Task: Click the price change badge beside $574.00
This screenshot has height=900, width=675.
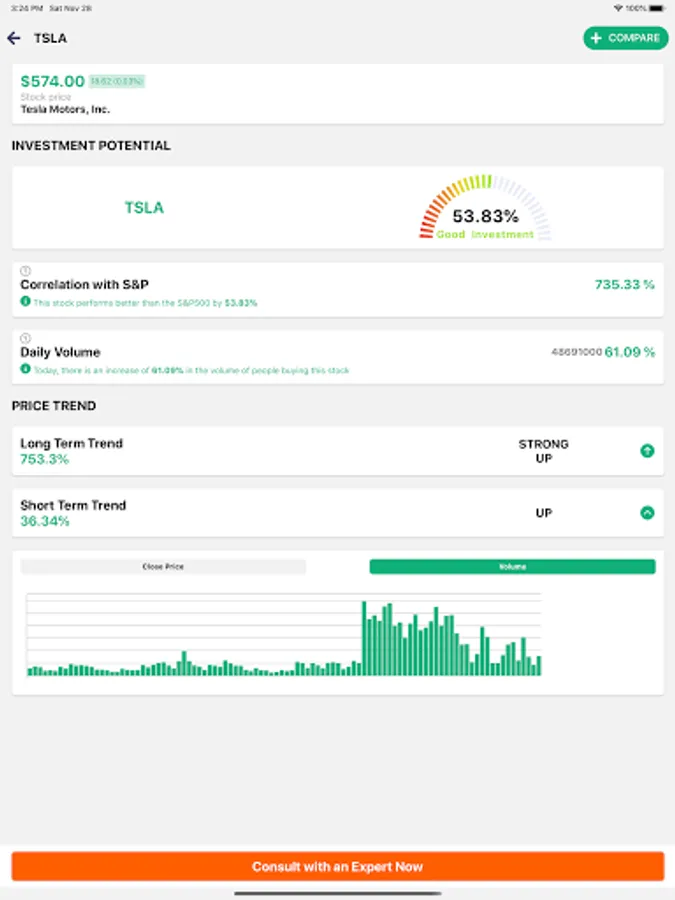Action: [x=117, y=82]
